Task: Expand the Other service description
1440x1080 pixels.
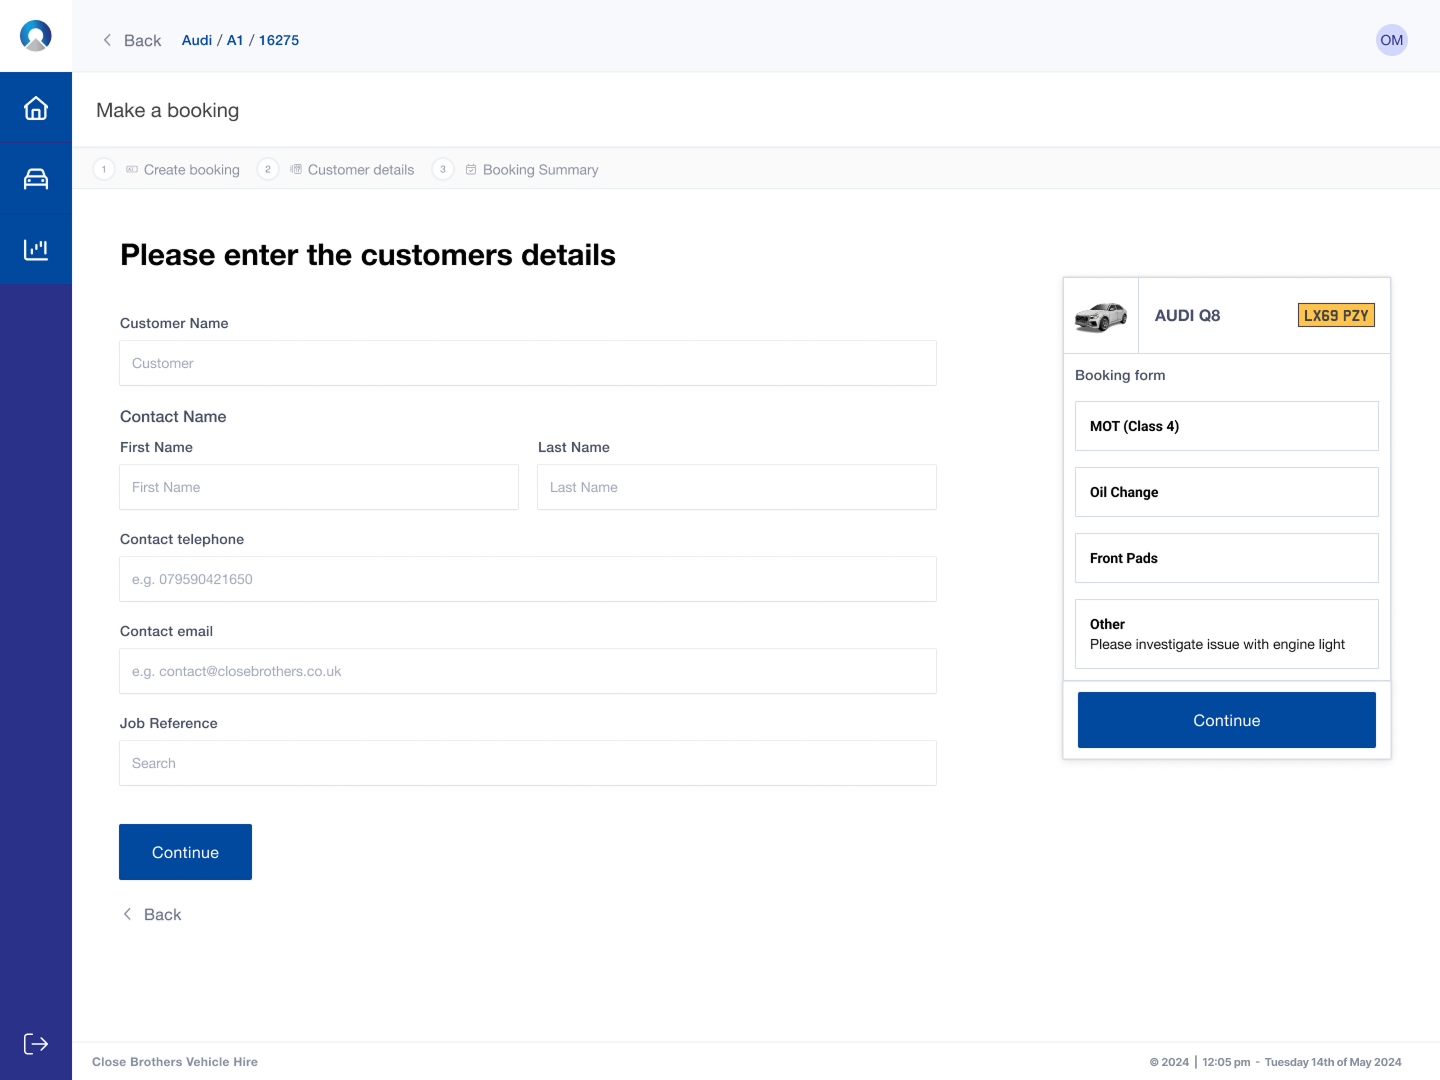Action: [x=1226, y=634]
